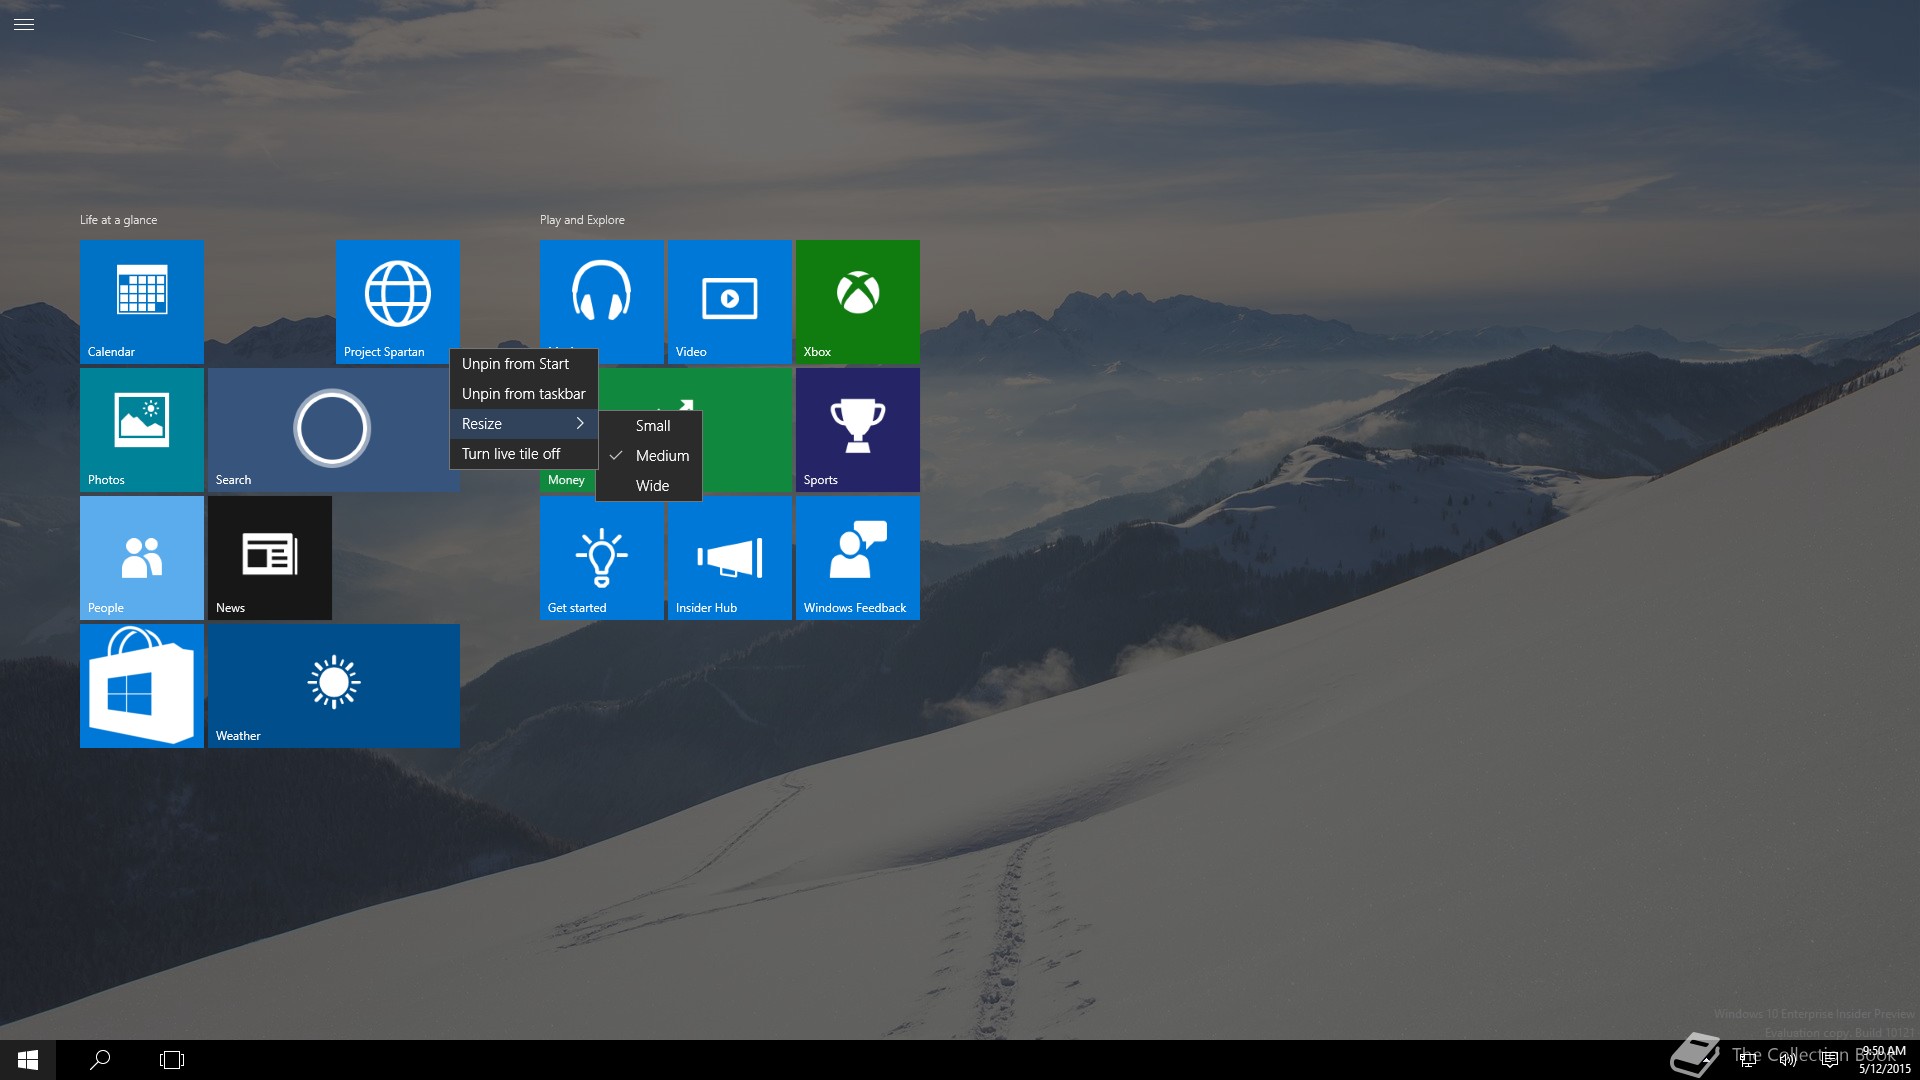Screen dimensions: 1920x1080
Task: Open the Get started lightbulb tile
Action: point(602,557)
